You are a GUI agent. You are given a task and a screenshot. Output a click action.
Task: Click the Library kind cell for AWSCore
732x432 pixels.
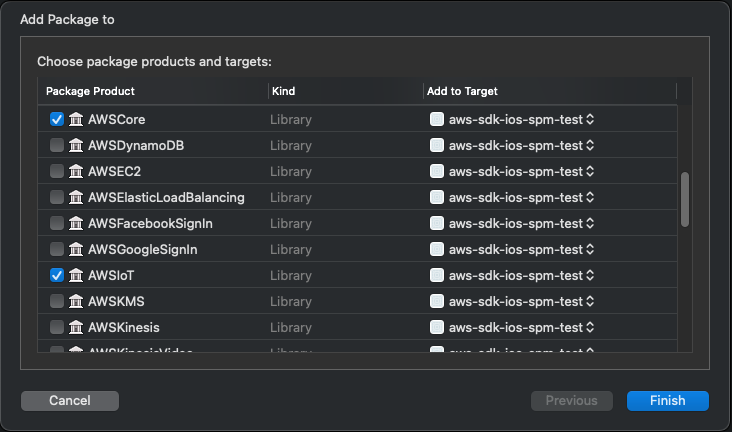point(291,120)
